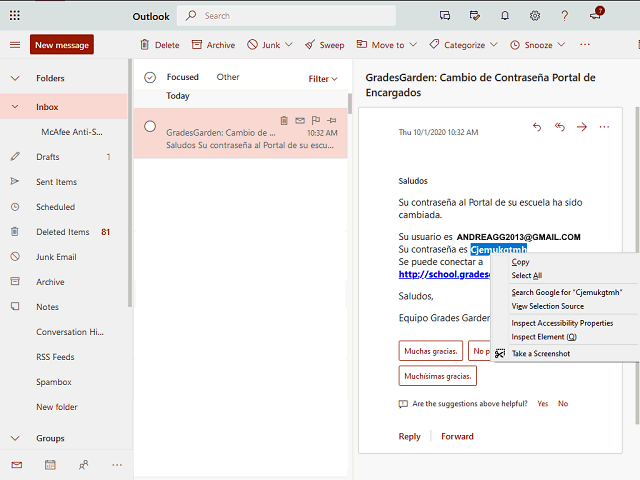Choose View Selection Source

547,306
